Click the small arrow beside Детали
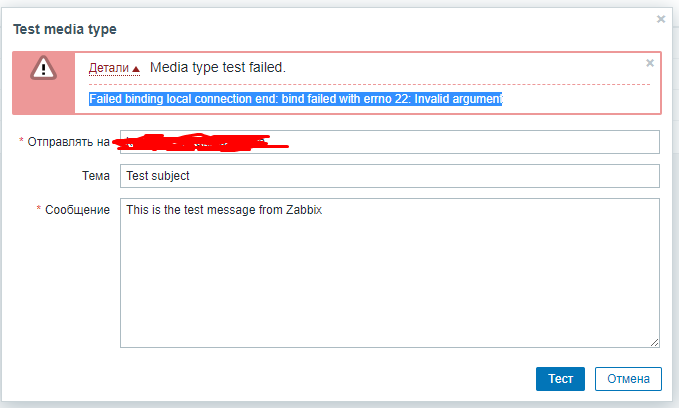 pyautogui.click(x=136, y=69)
